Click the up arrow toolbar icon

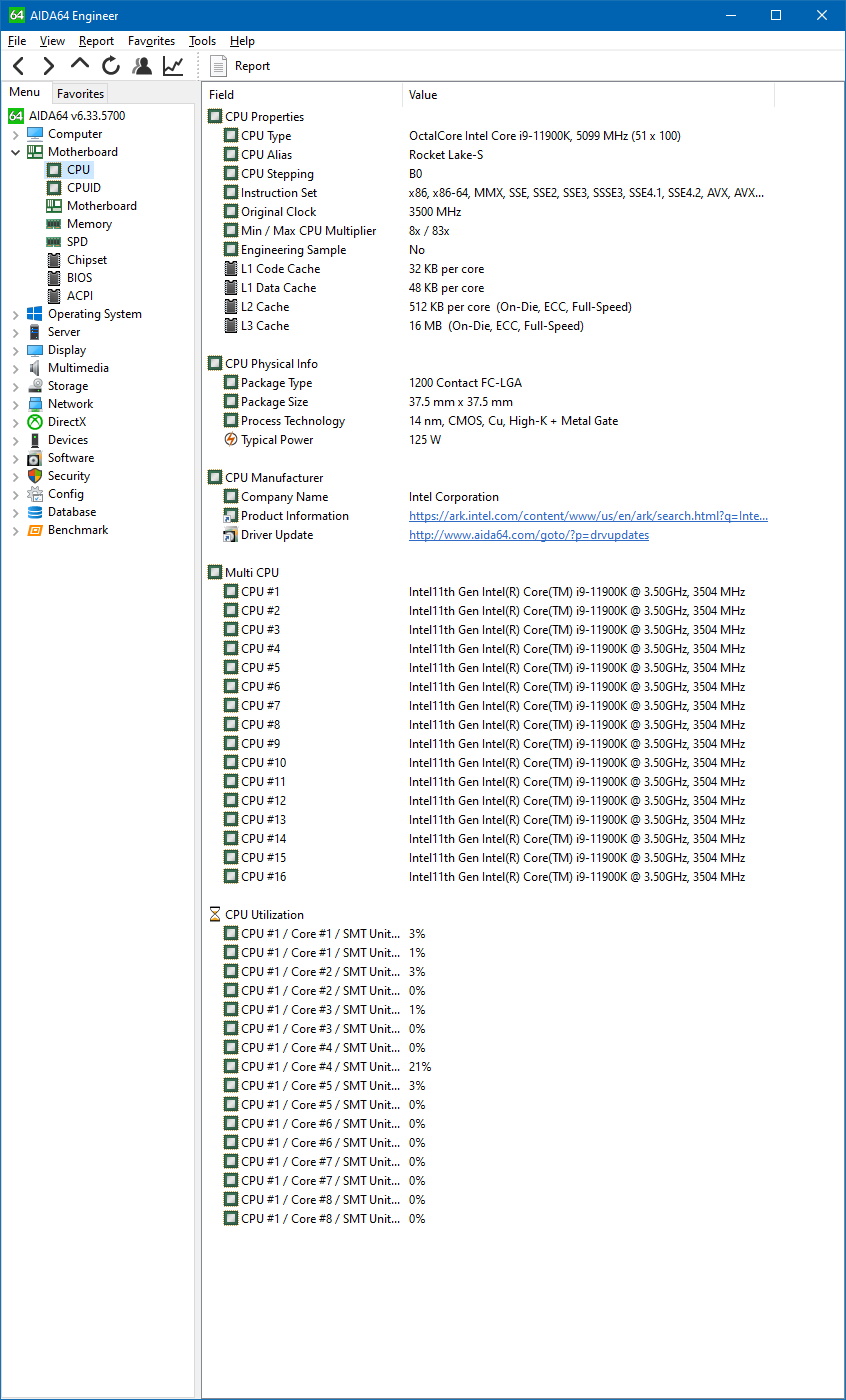coord(80,66)
